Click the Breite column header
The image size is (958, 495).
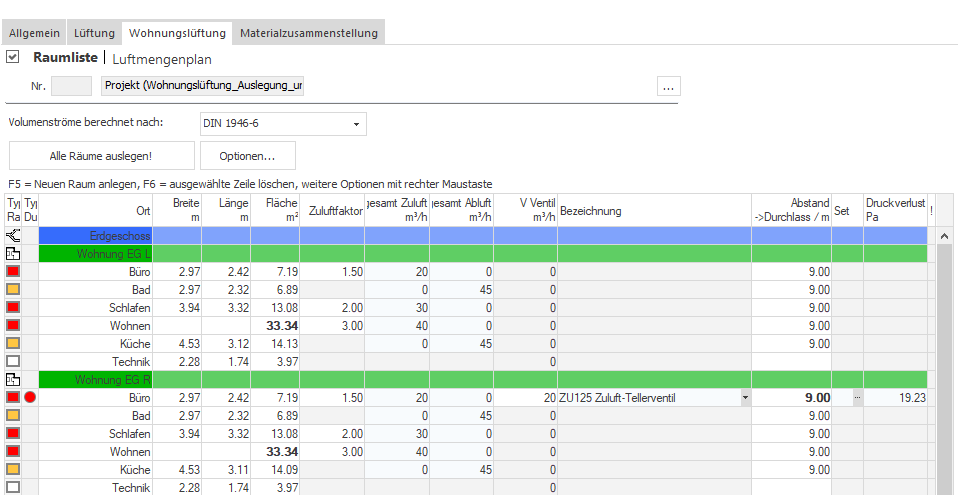click(177, 210)
